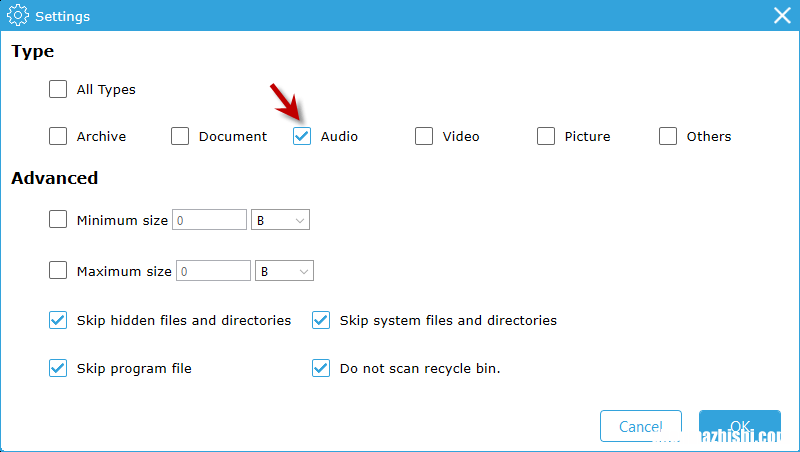Focus the Maximum size value field

click(213, 271)
